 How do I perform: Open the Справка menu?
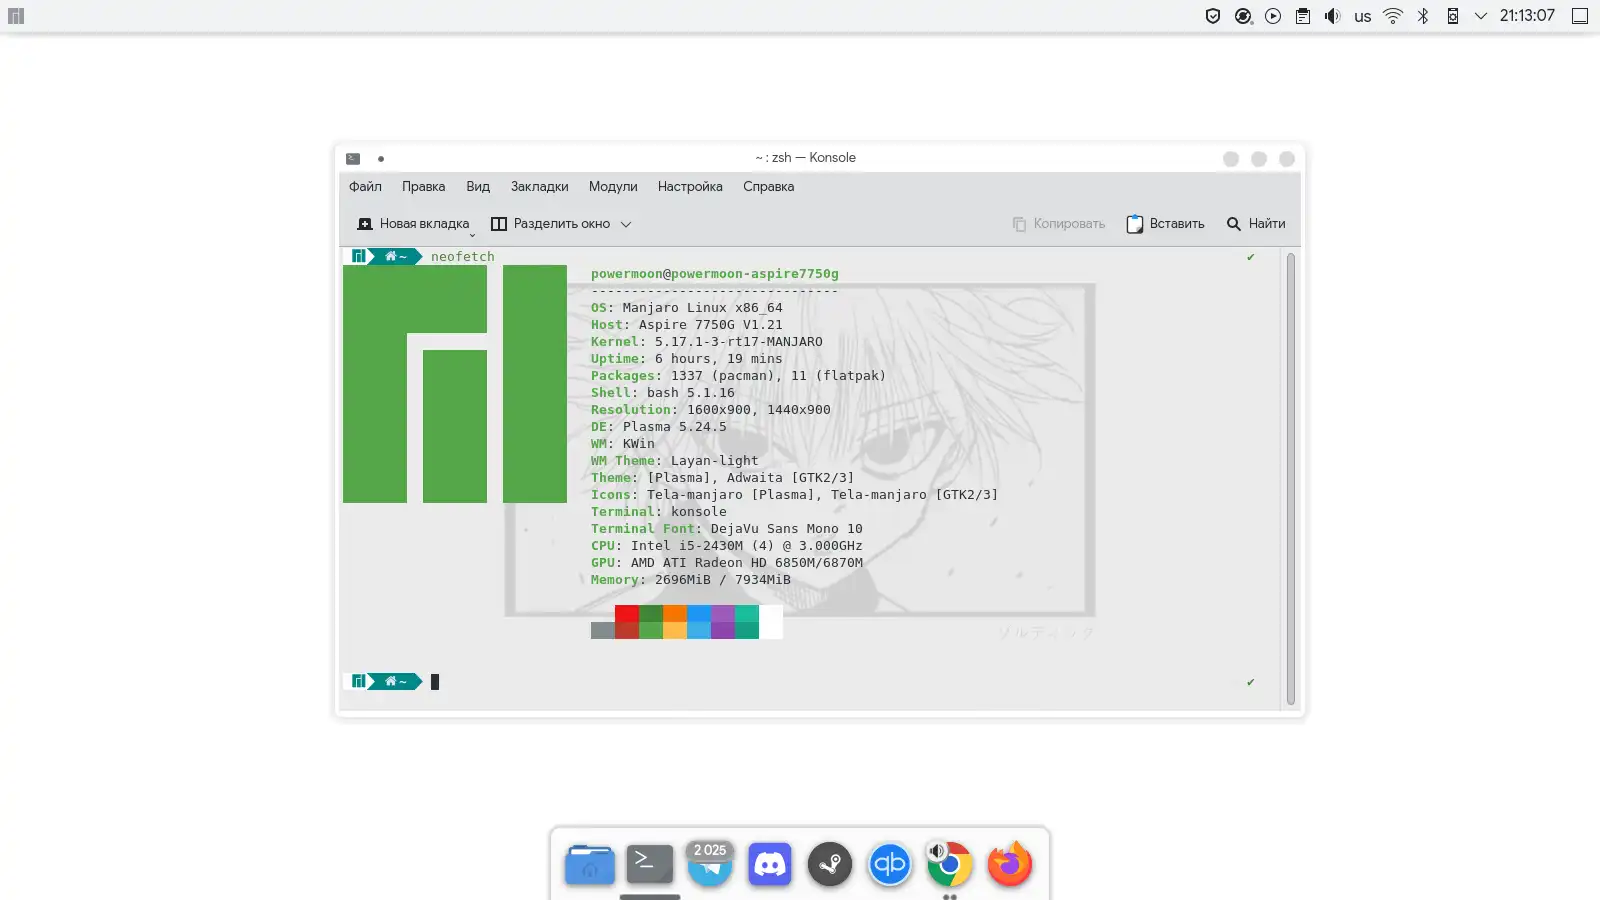768,187
